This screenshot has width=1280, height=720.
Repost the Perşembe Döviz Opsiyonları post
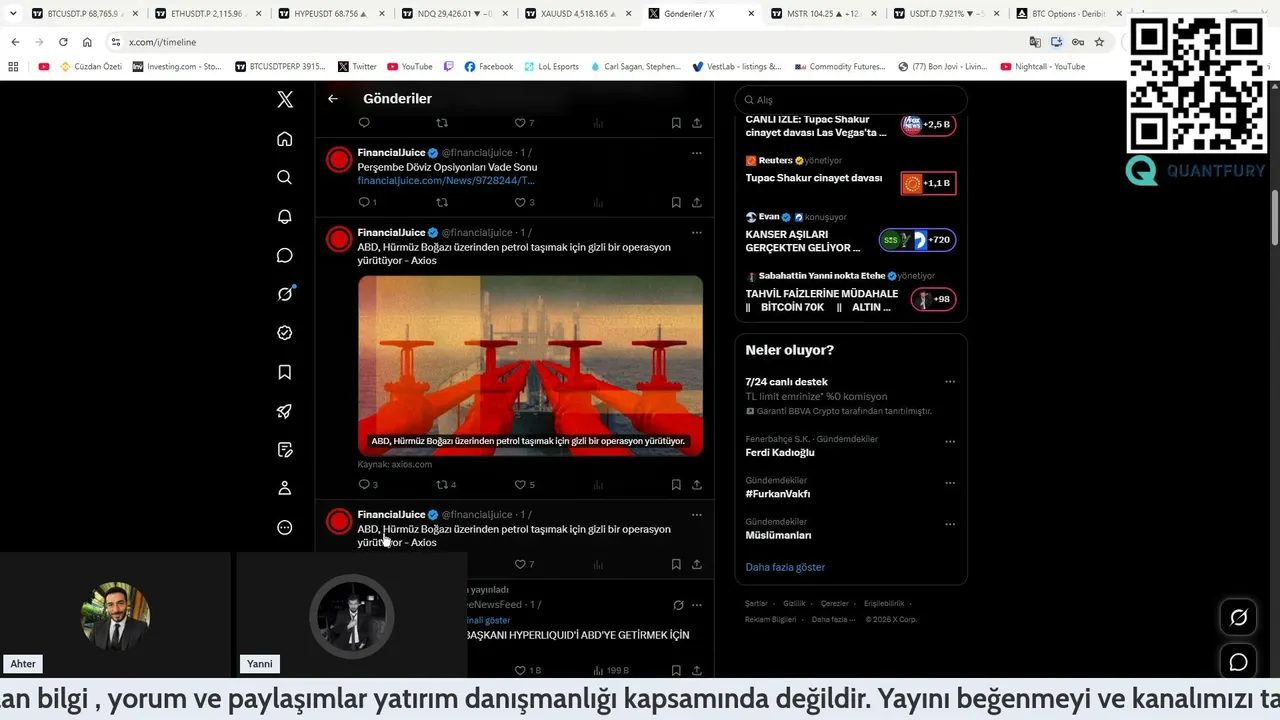tap(442, 202)
